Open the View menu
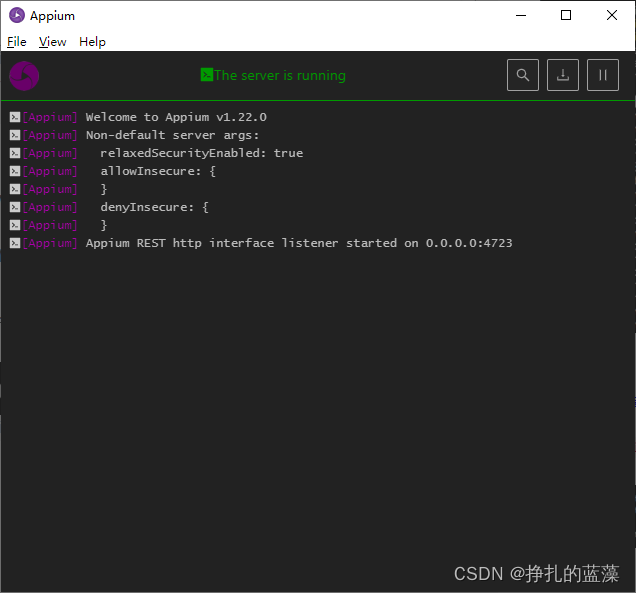The image size is (636, 593). [52, 42]
